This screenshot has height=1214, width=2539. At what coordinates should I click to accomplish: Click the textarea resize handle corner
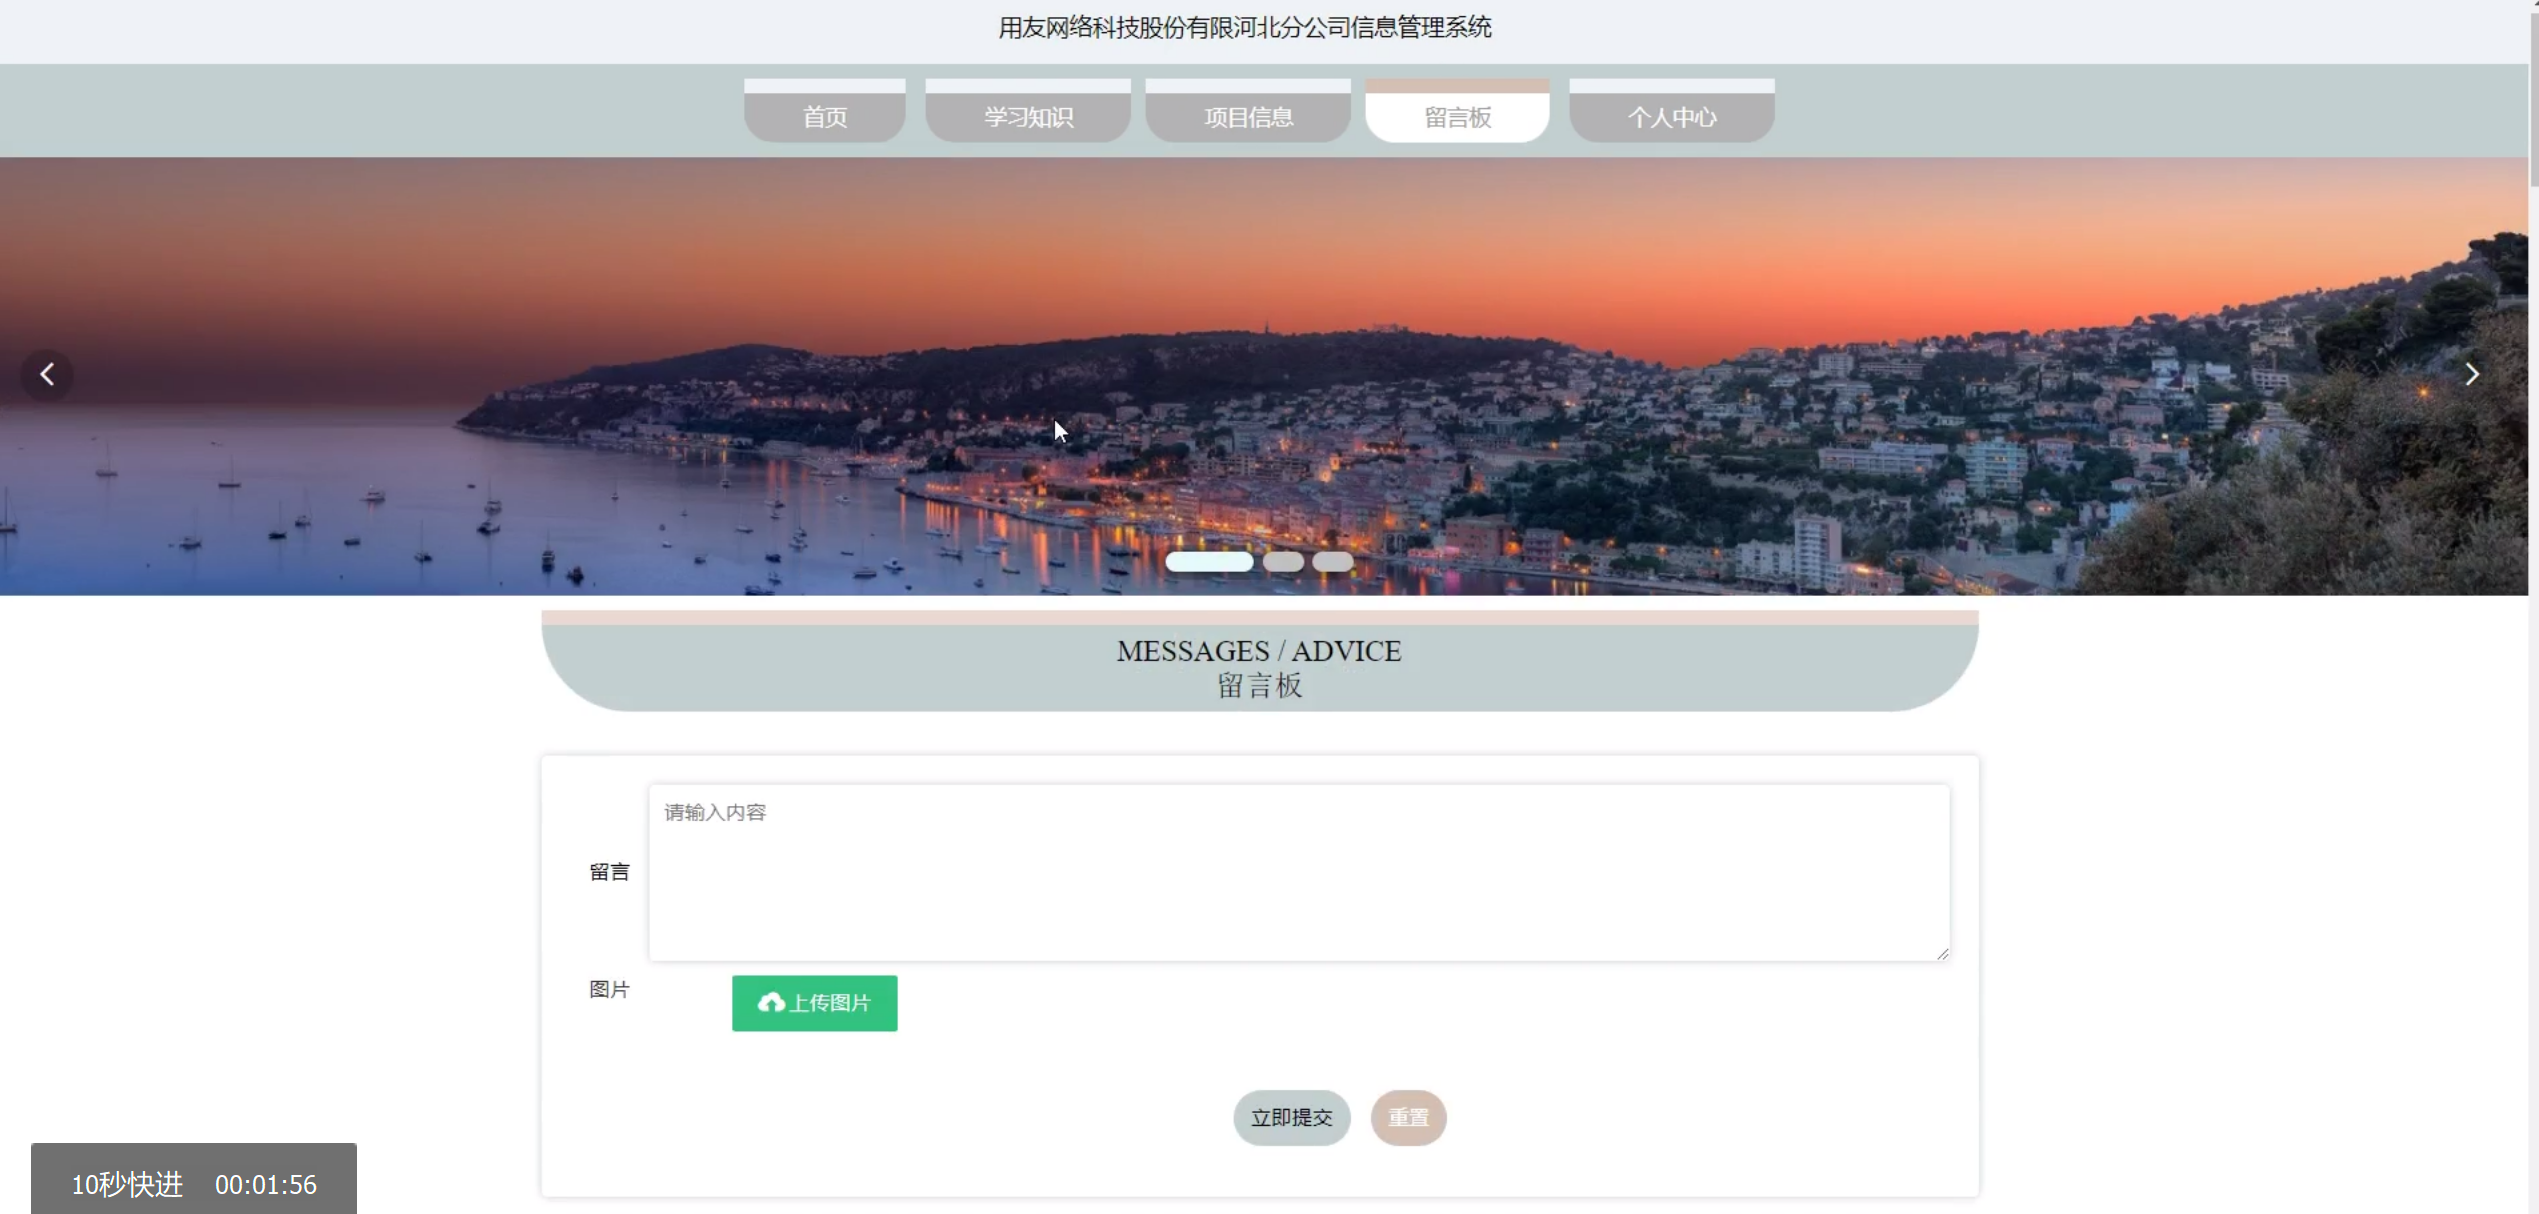pyautogui.click(x=1942, y=954)
